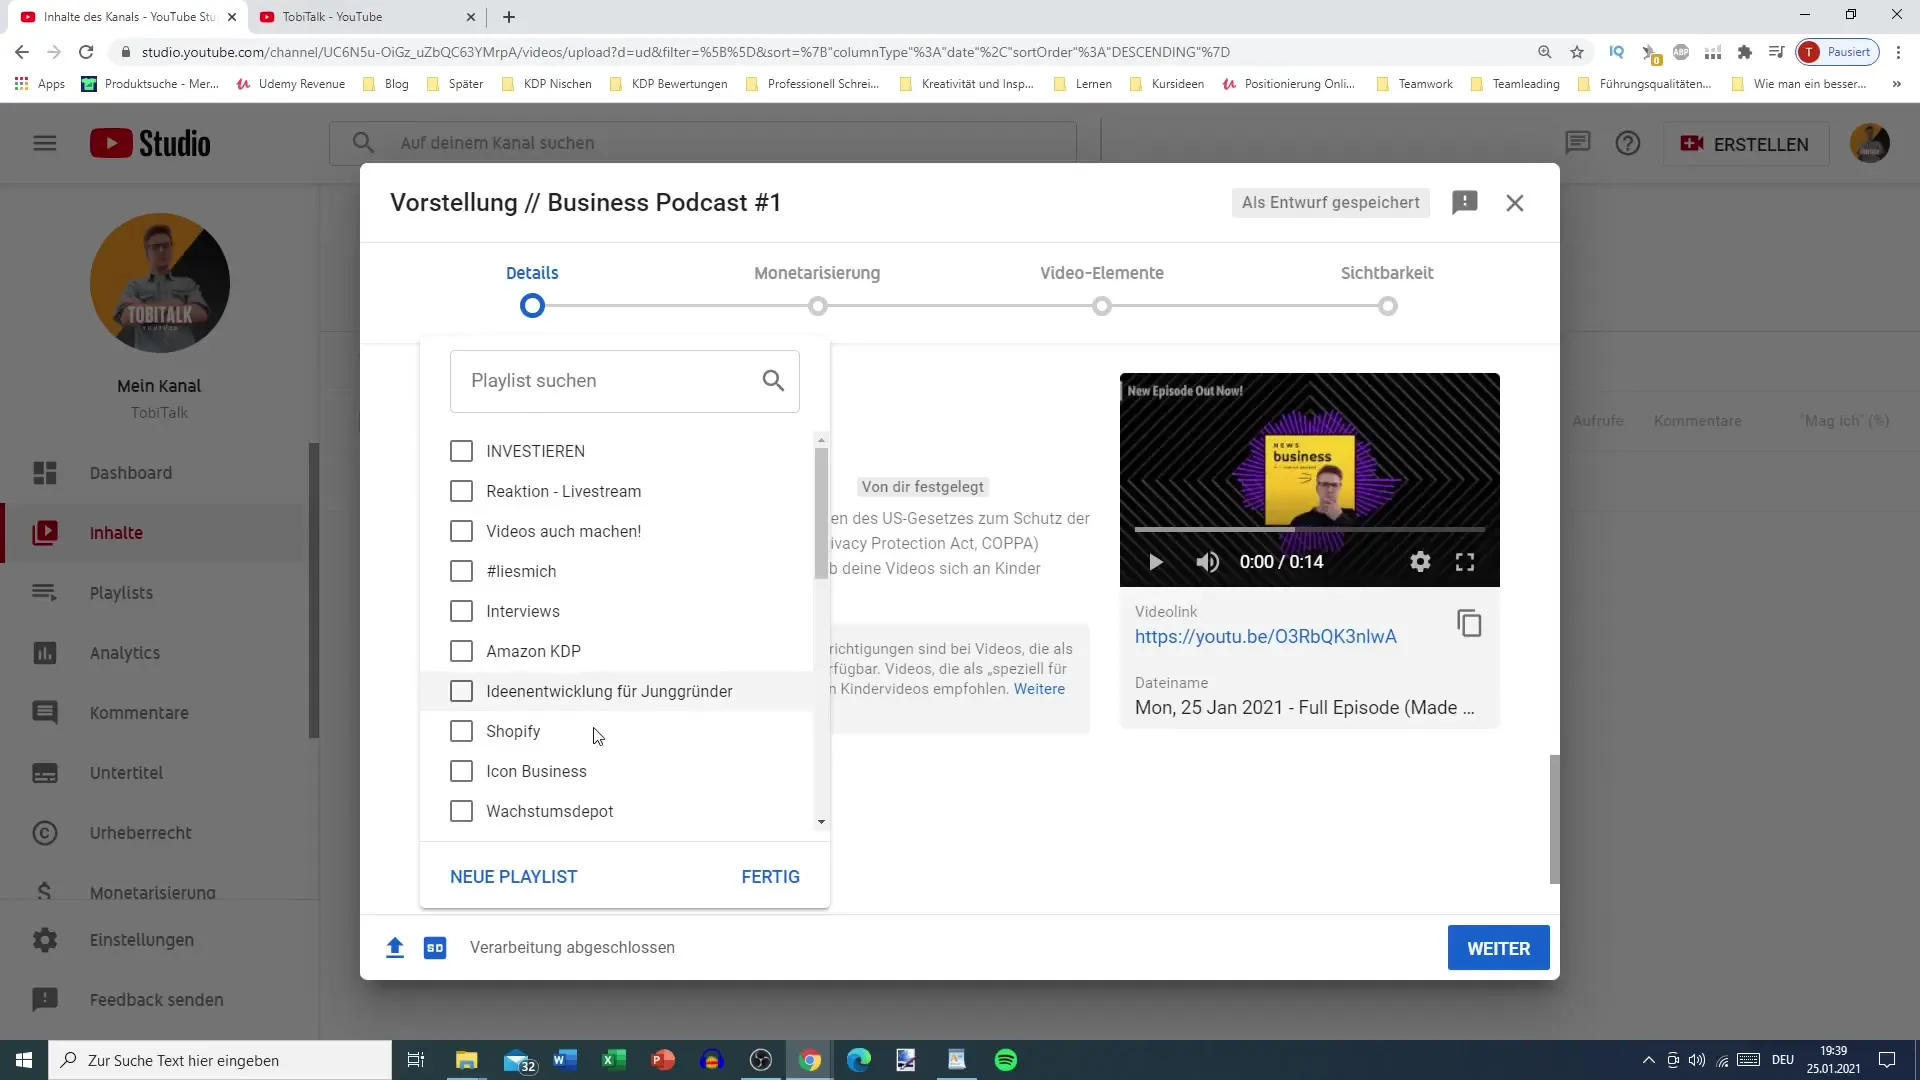Open the ERSTELLEN create button
This screenshot has width=1920, height=1080.
tap(1745, 144)
